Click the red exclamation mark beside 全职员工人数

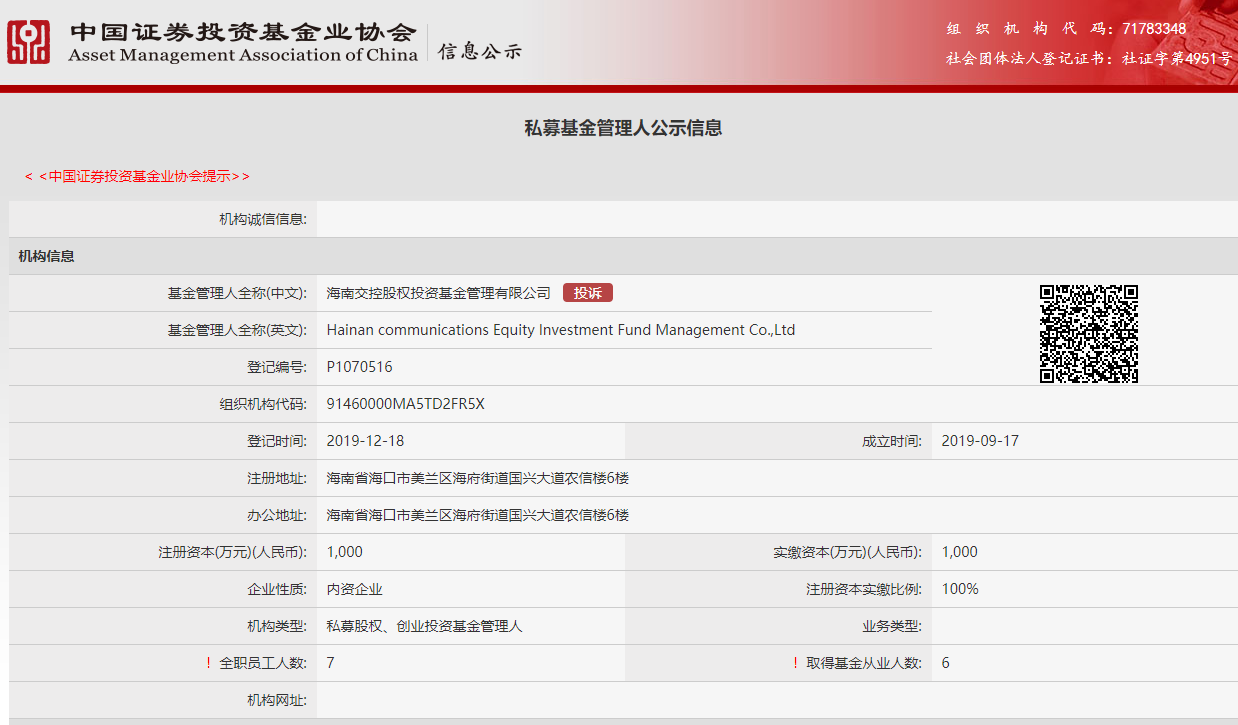pos(208,663)
